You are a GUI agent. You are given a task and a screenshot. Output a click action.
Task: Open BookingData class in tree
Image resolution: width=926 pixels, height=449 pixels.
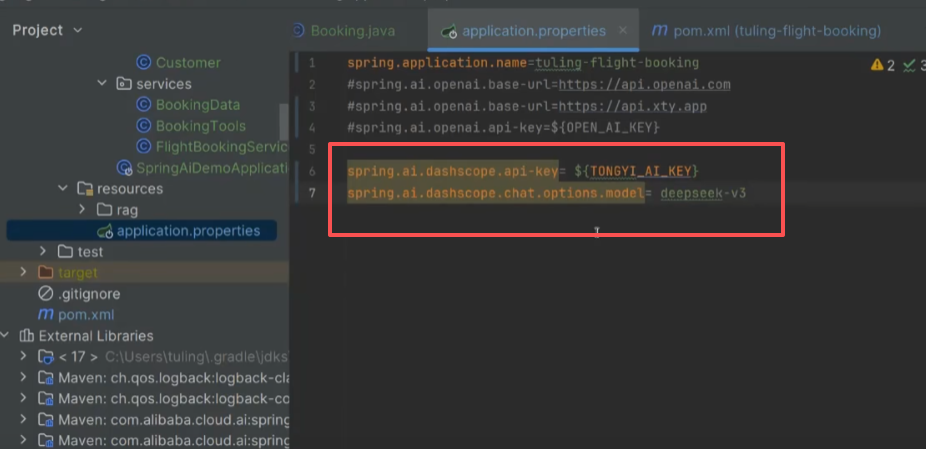point(198,105)
